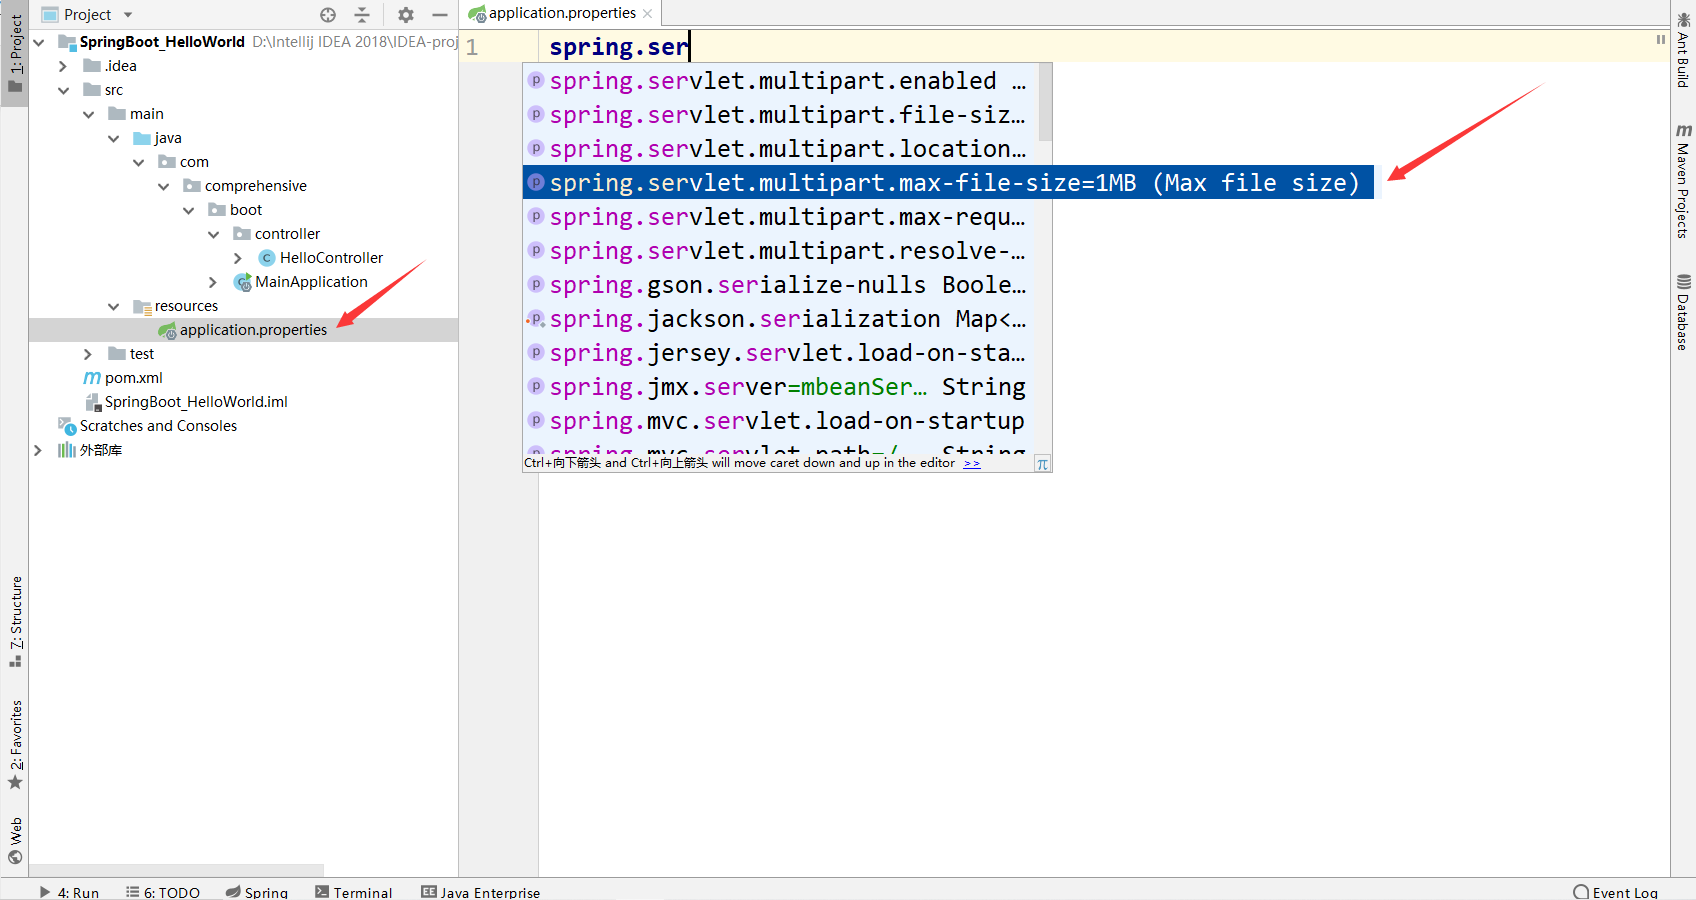Toggle the Web tool window stripe

pos(15,841)
